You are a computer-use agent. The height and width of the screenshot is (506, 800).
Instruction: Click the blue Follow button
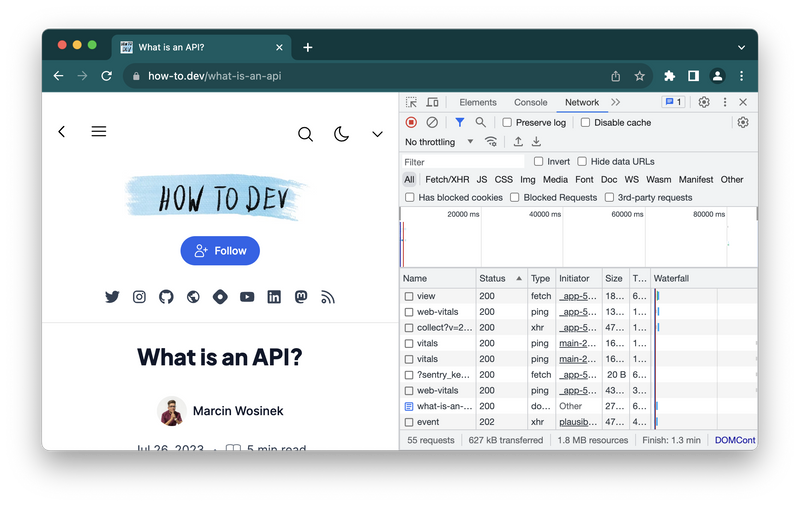[220, 251]
